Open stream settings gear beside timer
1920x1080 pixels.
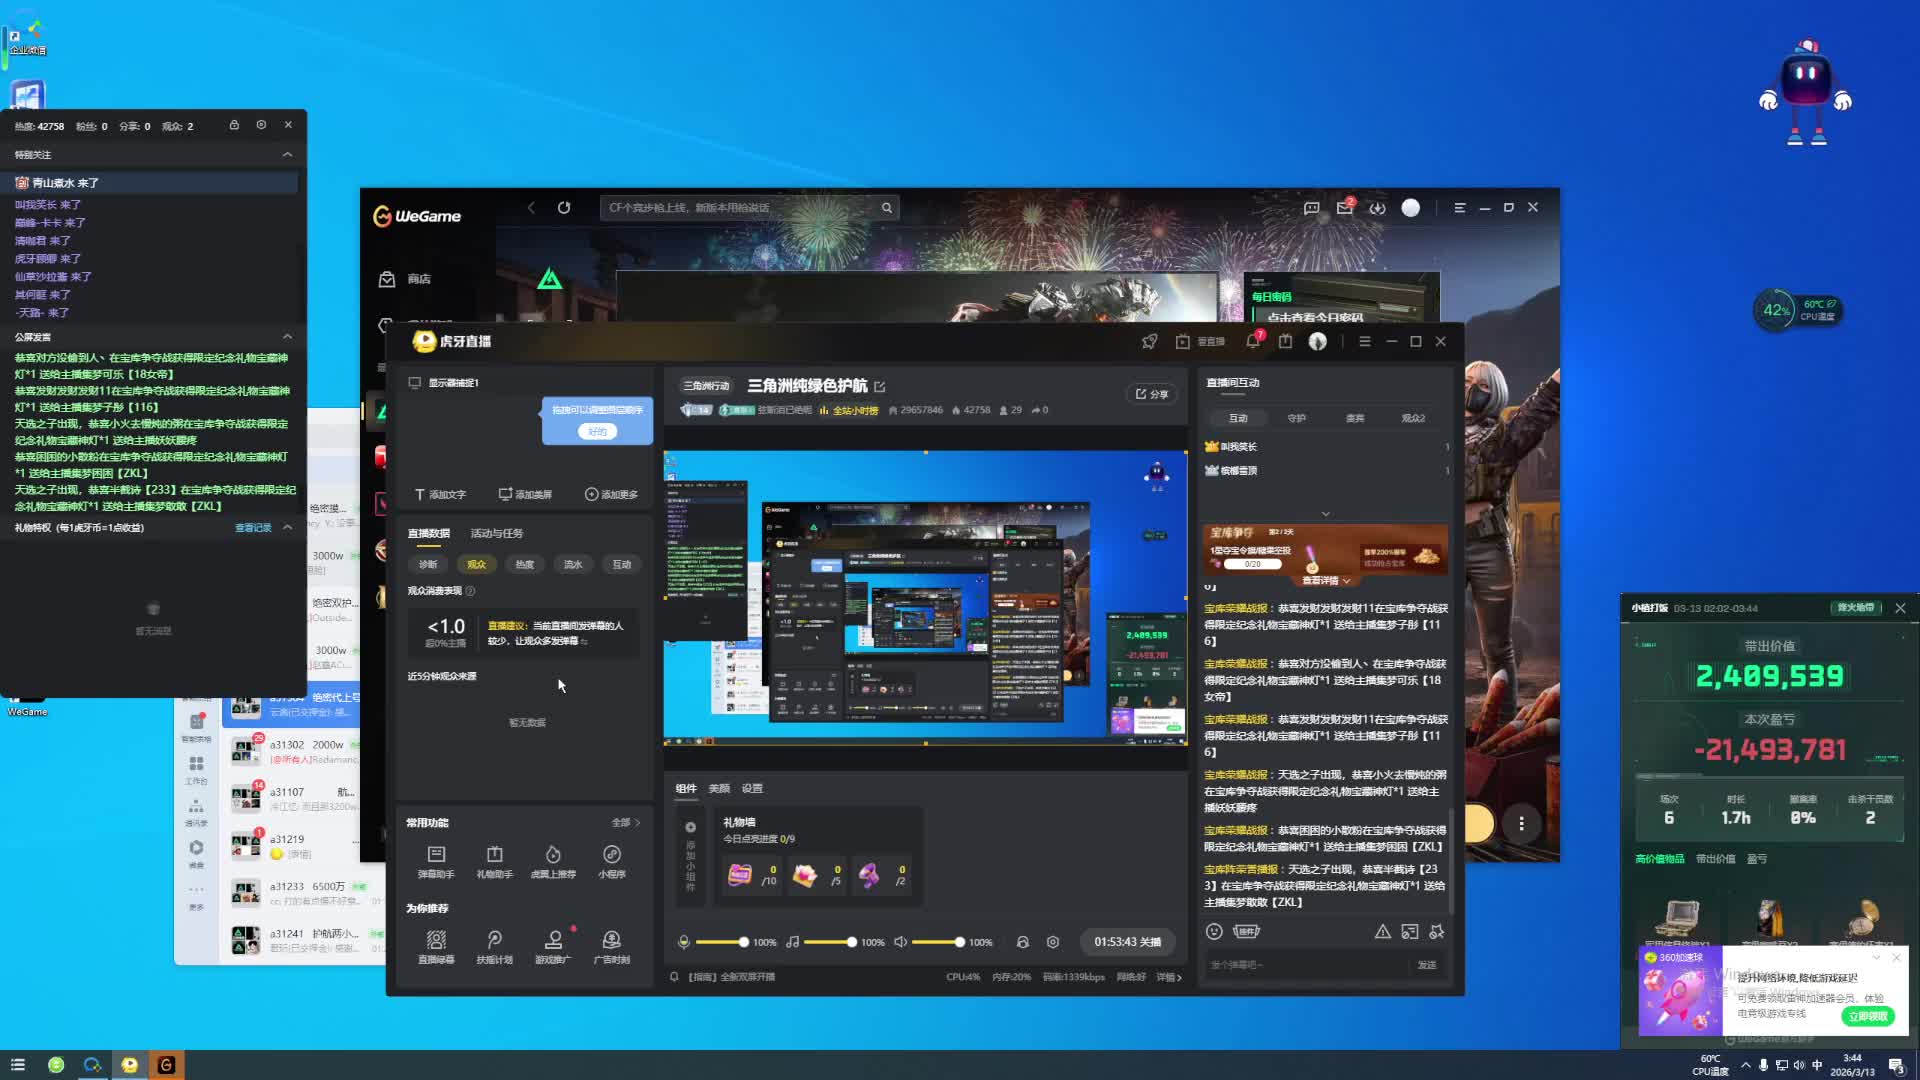[1052, 942]
